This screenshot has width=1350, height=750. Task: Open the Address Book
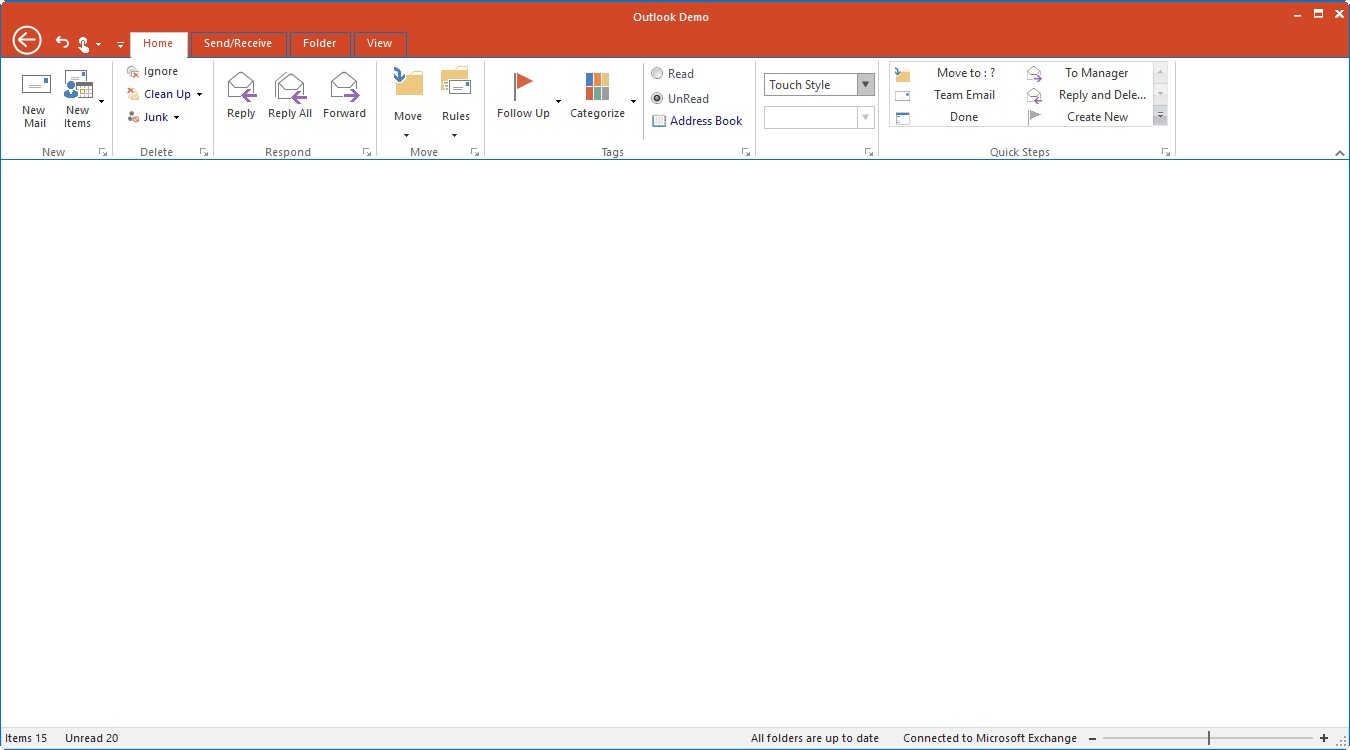[x=697, y=121]
